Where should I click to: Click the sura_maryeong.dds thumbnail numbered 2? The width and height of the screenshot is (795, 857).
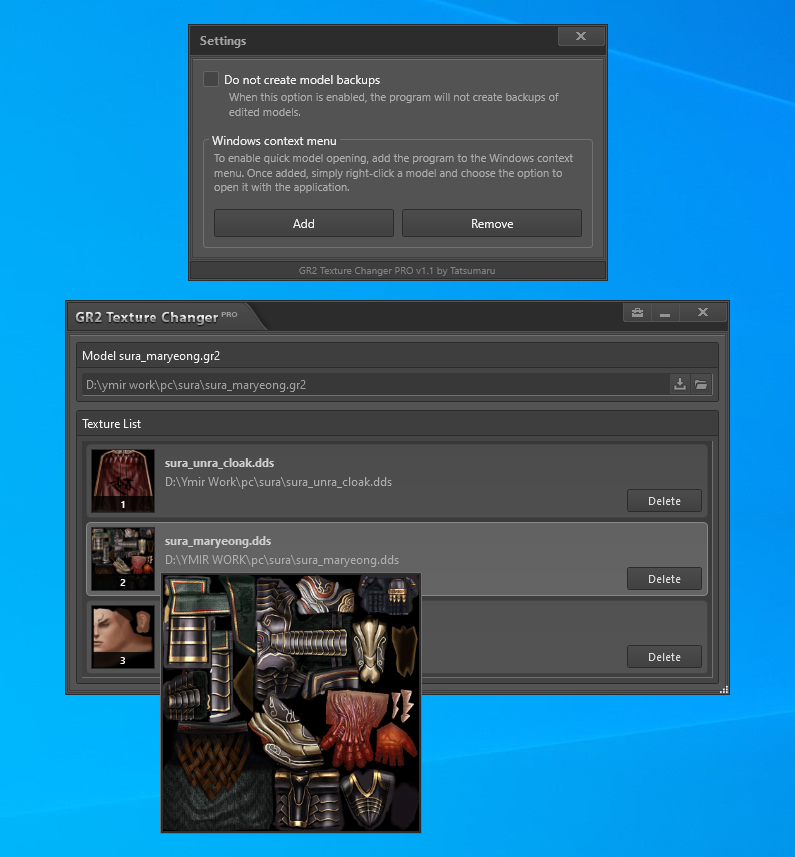(x=123, y=557)
